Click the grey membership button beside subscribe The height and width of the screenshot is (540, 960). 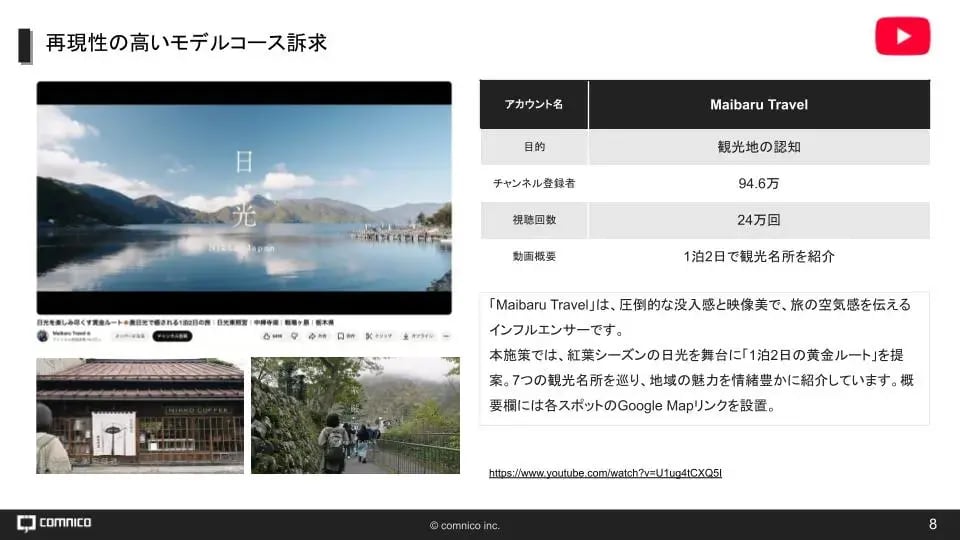coord(130,336)
